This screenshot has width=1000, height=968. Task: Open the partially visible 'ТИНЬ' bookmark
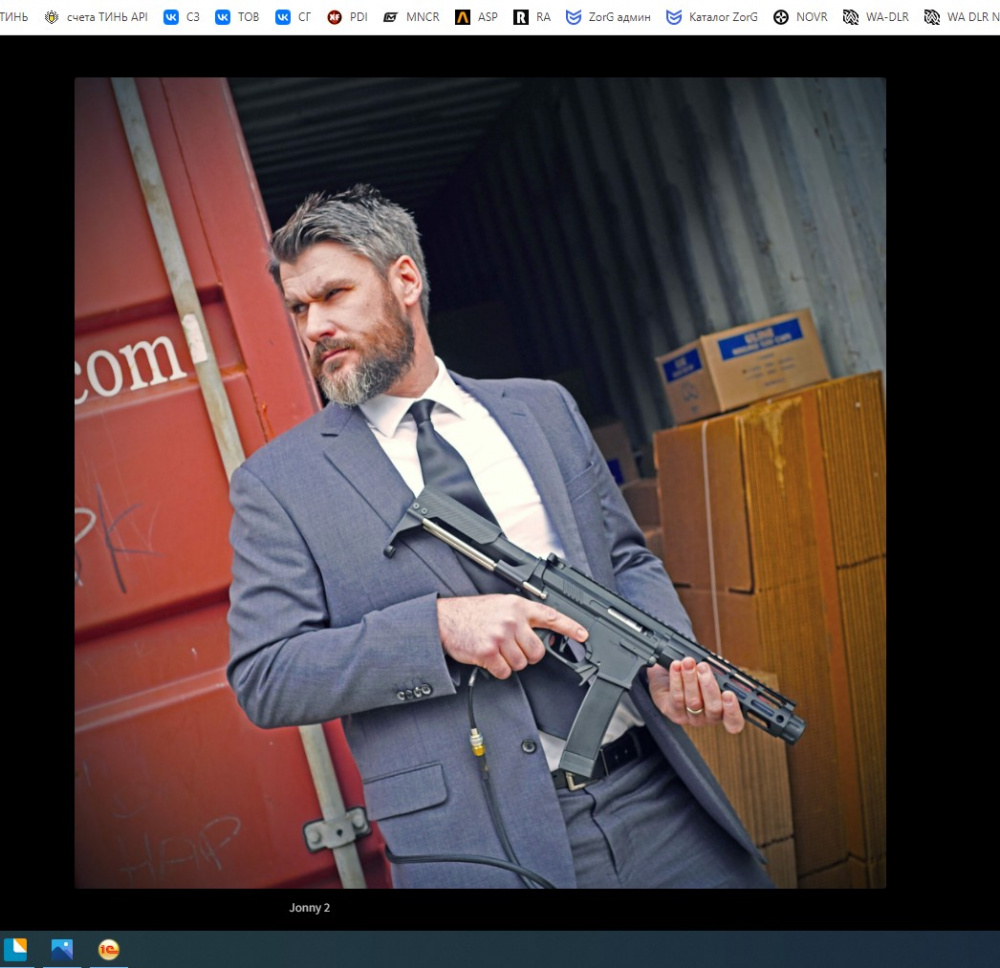click(14, 17)
